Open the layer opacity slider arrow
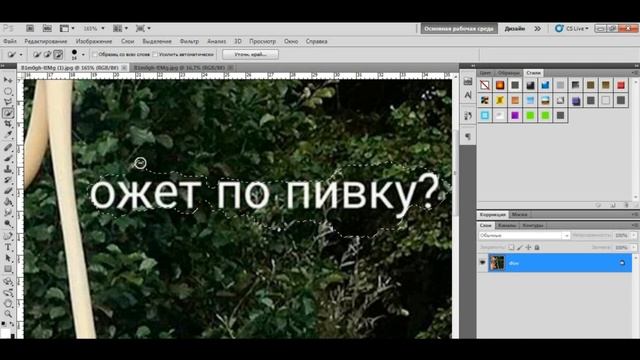The height and width of the screenshot is (360, 640). click(634, 236)
